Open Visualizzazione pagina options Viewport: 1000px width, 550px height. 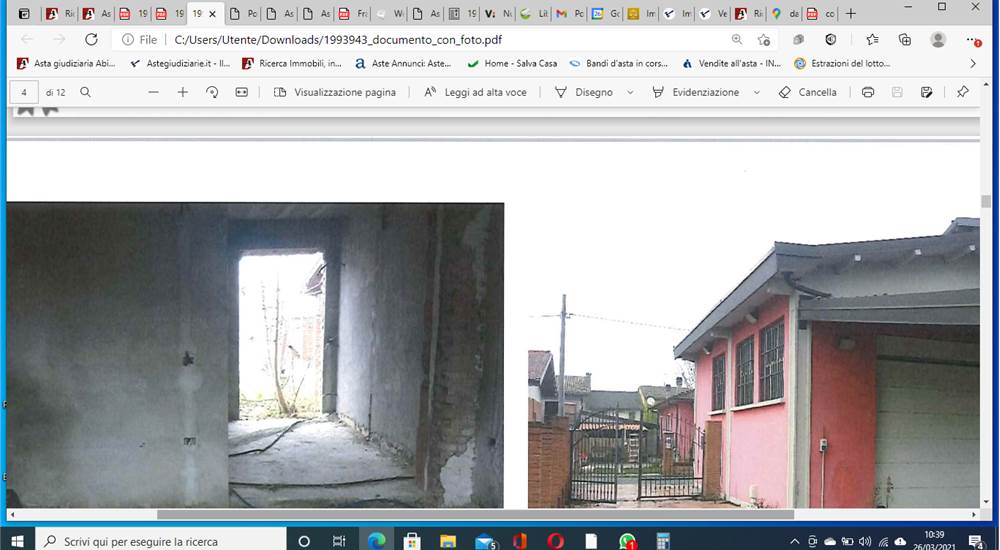pyautogui.click(x=335, y=93)
